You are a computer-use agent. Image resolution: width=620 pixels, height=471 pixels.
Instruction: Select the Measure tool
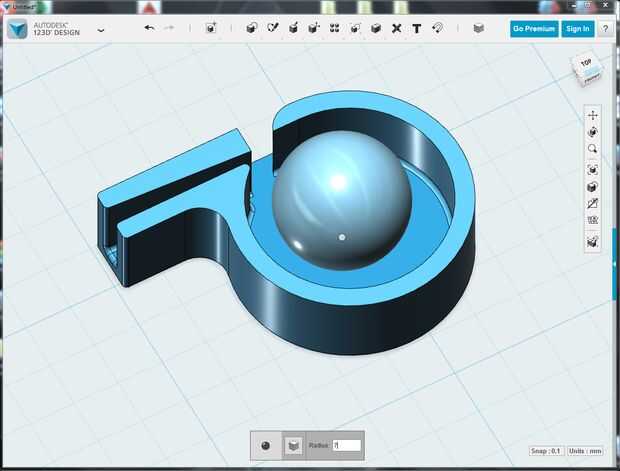point(396,28)
